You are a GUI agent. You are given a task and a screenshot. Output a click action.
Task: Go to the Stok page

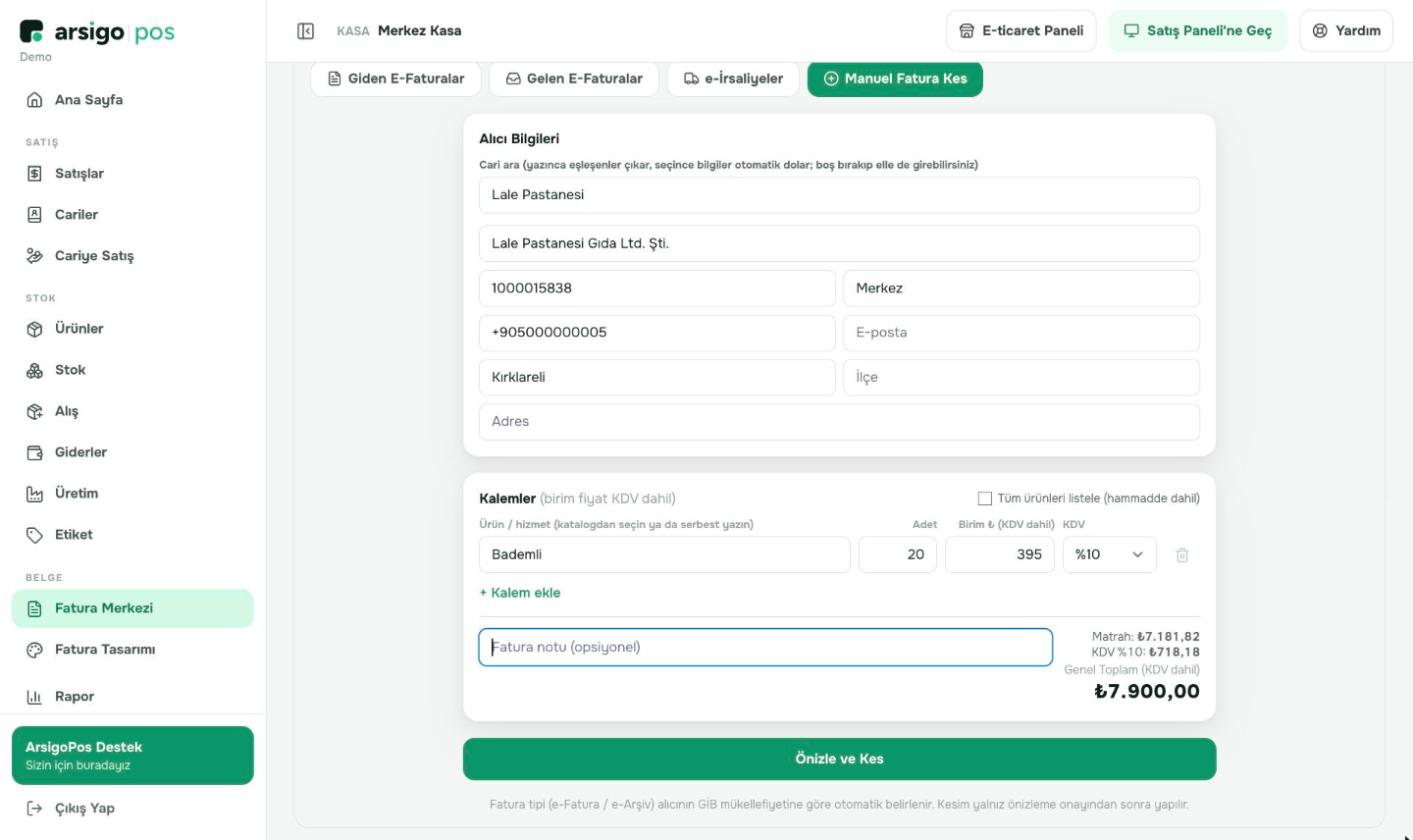click(x=133, y=370)
